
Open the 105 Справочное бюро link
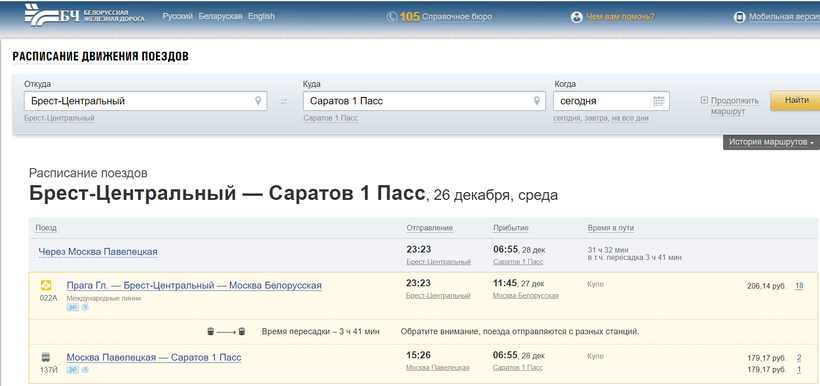point(446,17)
